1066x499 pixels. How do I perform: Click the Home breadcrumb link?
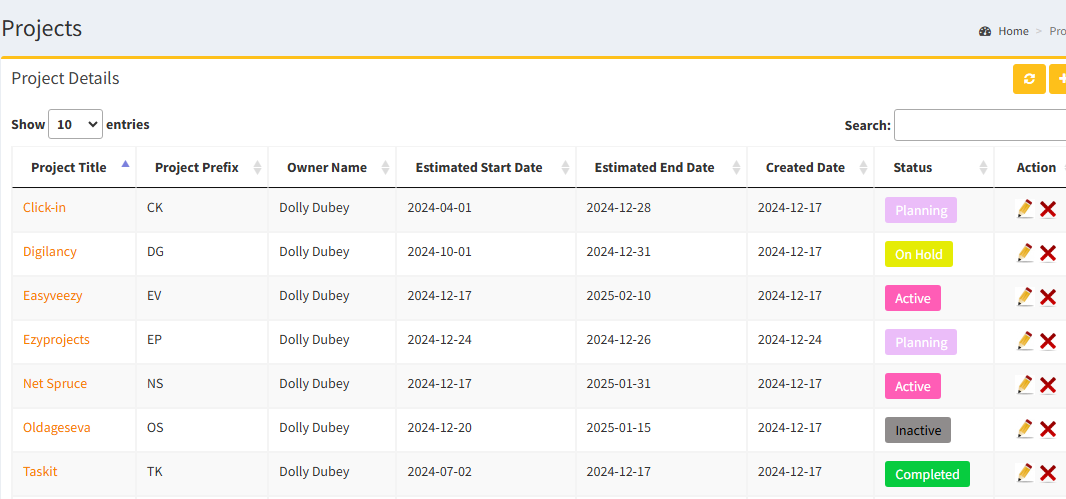[1013, 31]
